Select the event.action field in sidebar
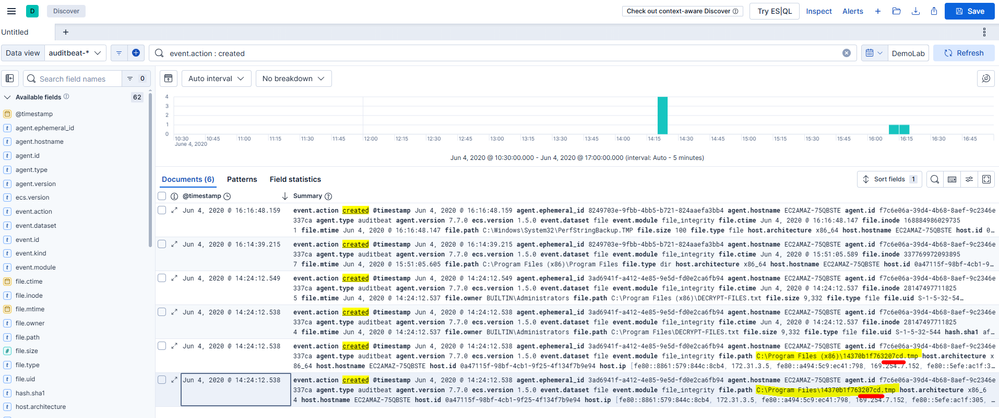This screenshot has width=999, height=418. 34,212
